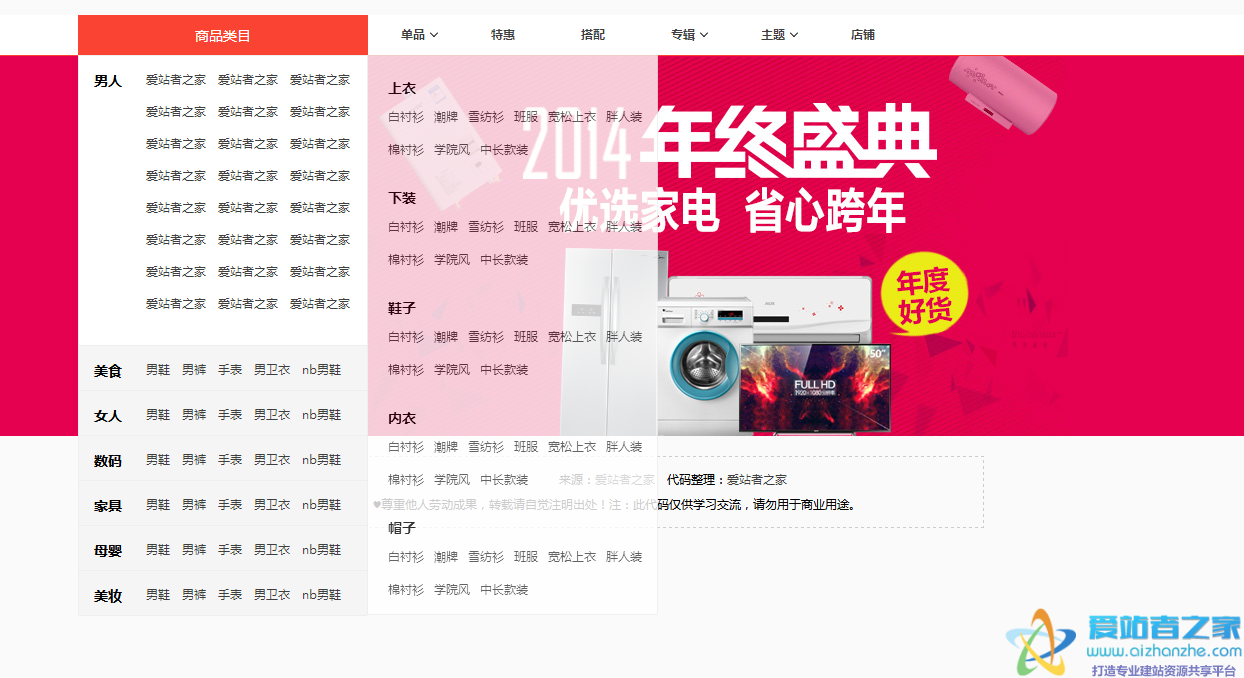Open 雪纺衫 under 帽子
Viewport: 1244px width, 678px height.
[x=486, y=557]
